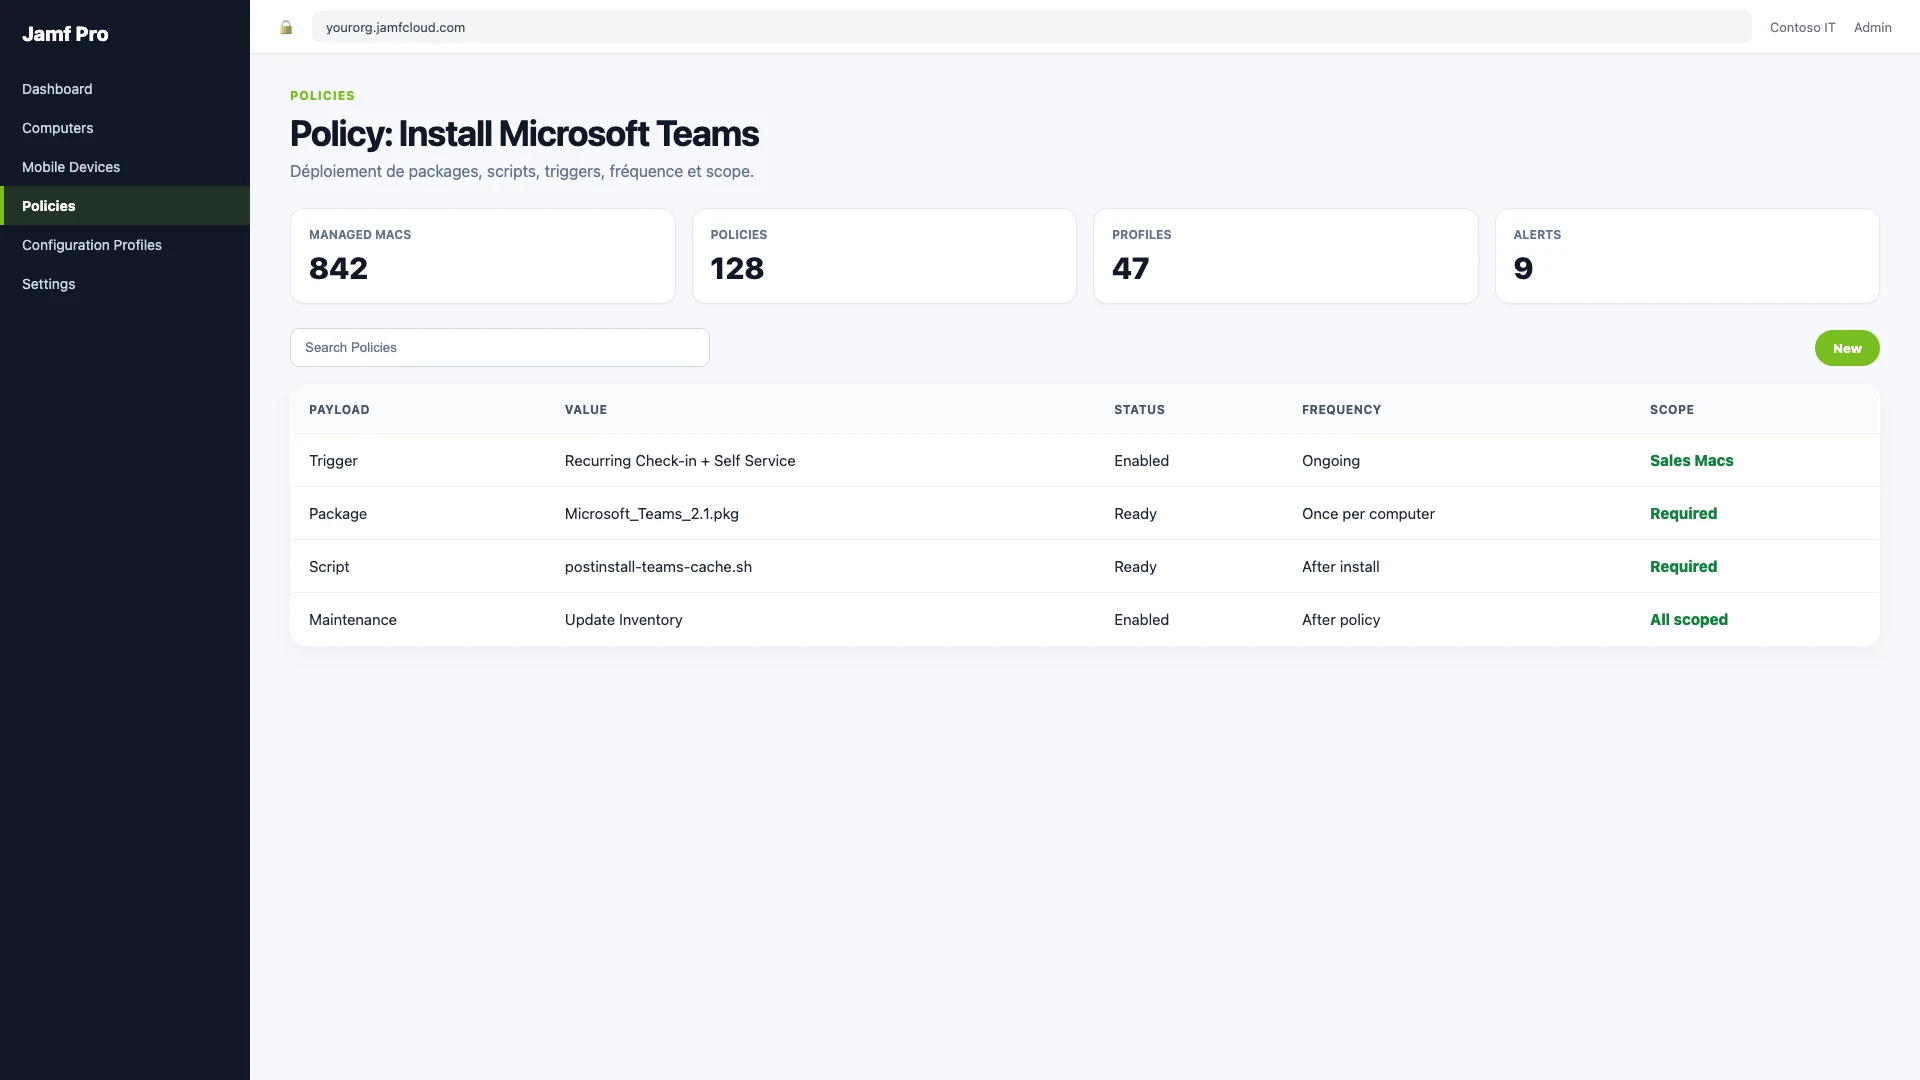
Task: Open the Admin account link
Action: 1872,27
